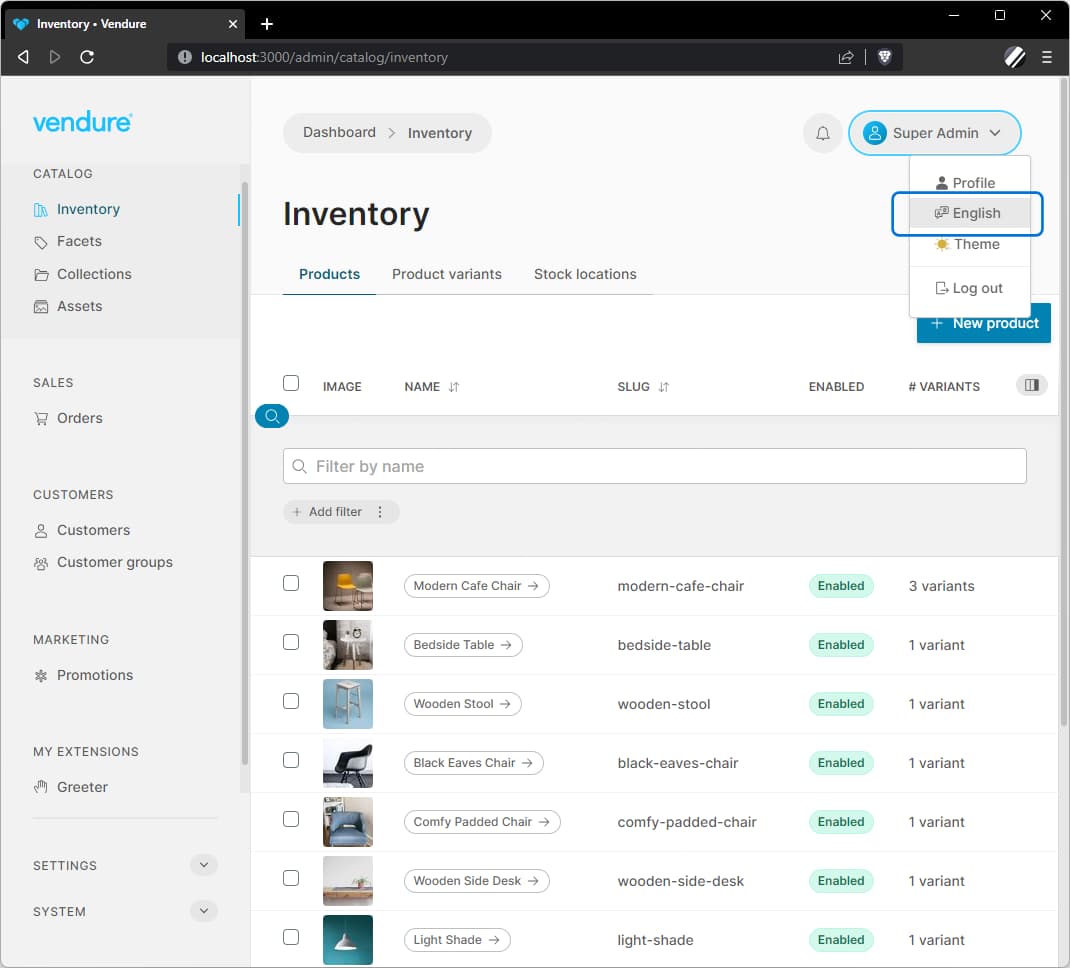Switch to the Product variants tab

pyautogui.click(x=447, y=274)
